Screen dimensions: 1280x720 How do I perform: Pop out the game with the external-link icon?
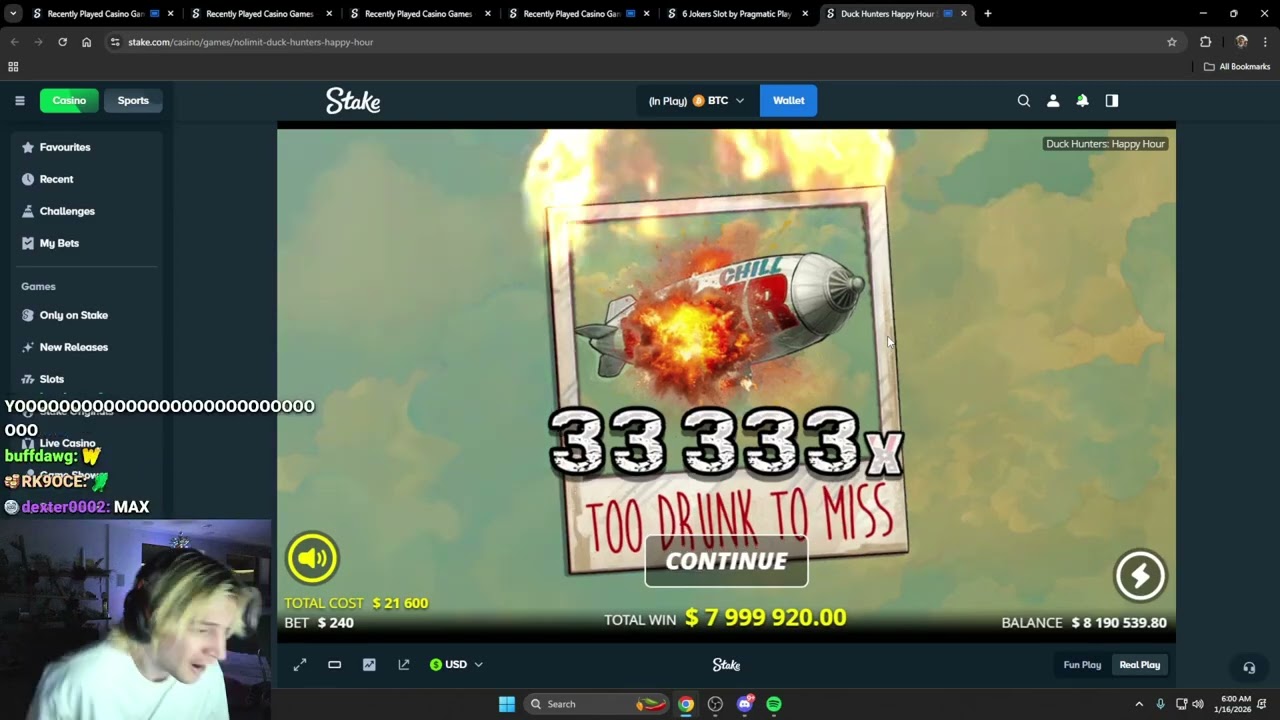pyautogui.click(x=404, y=664)
